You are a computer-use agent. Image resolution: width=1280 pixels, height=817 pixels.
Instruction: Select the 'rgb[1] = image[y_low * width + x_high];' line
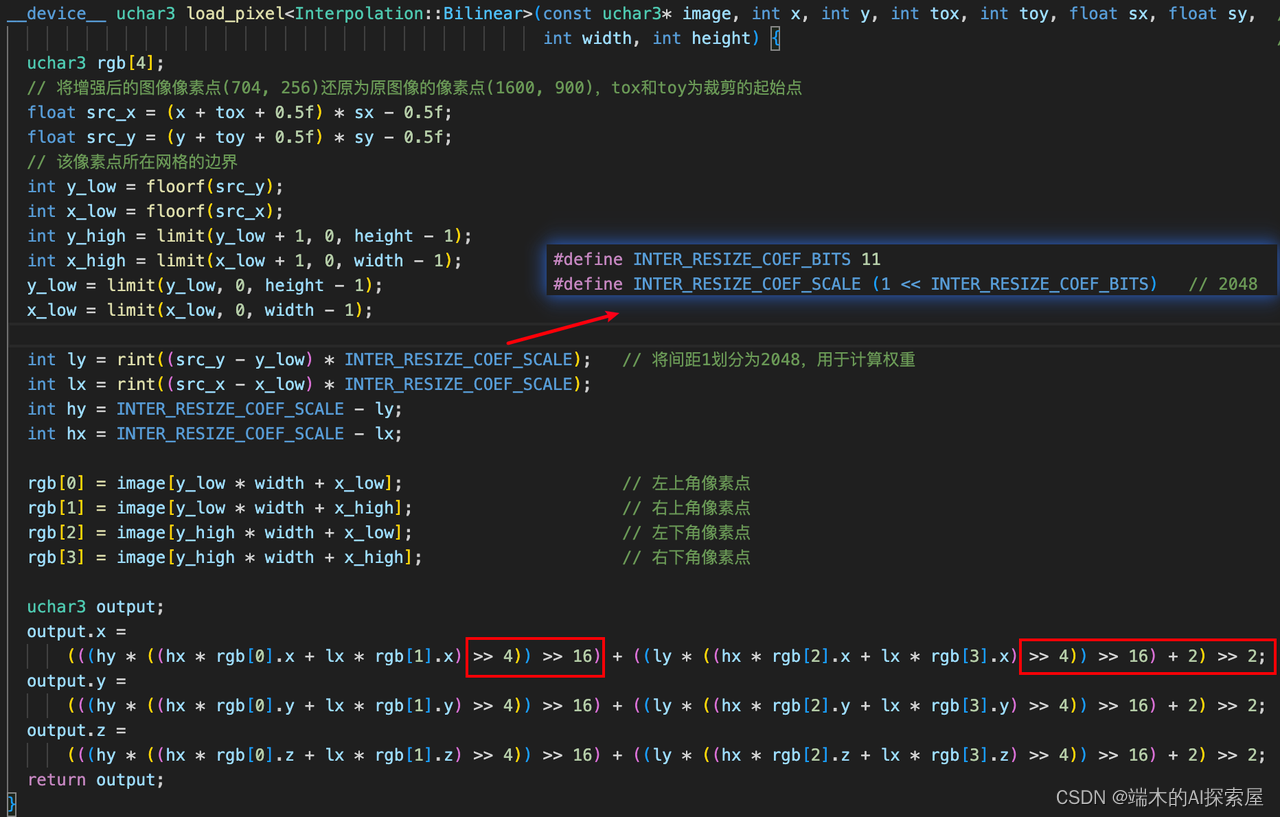(x=220, y=508)
